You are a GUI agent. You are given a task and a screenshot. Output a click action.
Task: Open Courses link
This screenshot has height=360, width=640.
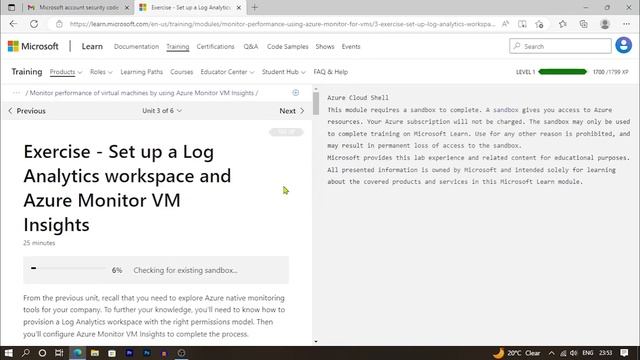(x=182, y=72)
